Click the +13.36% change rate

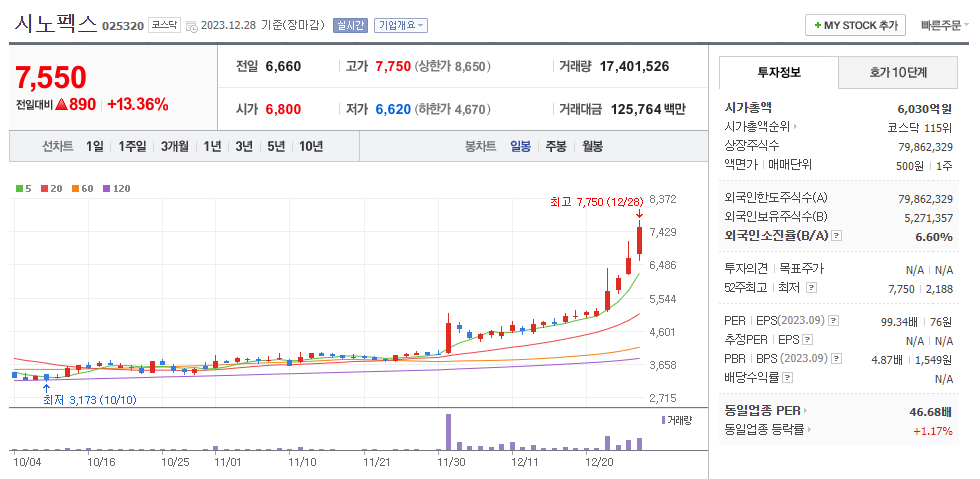point(138,104)
